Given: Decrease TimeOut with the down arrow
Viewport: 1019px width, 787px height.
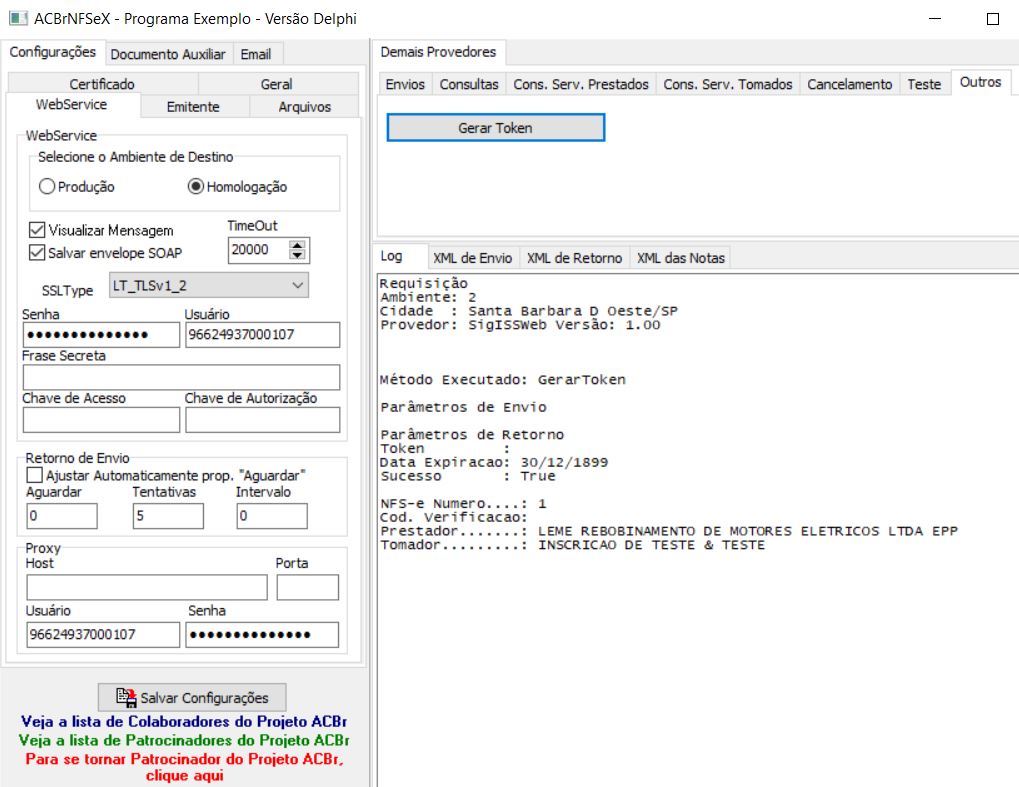Looking at the screenshot, I should coord(297,255).
